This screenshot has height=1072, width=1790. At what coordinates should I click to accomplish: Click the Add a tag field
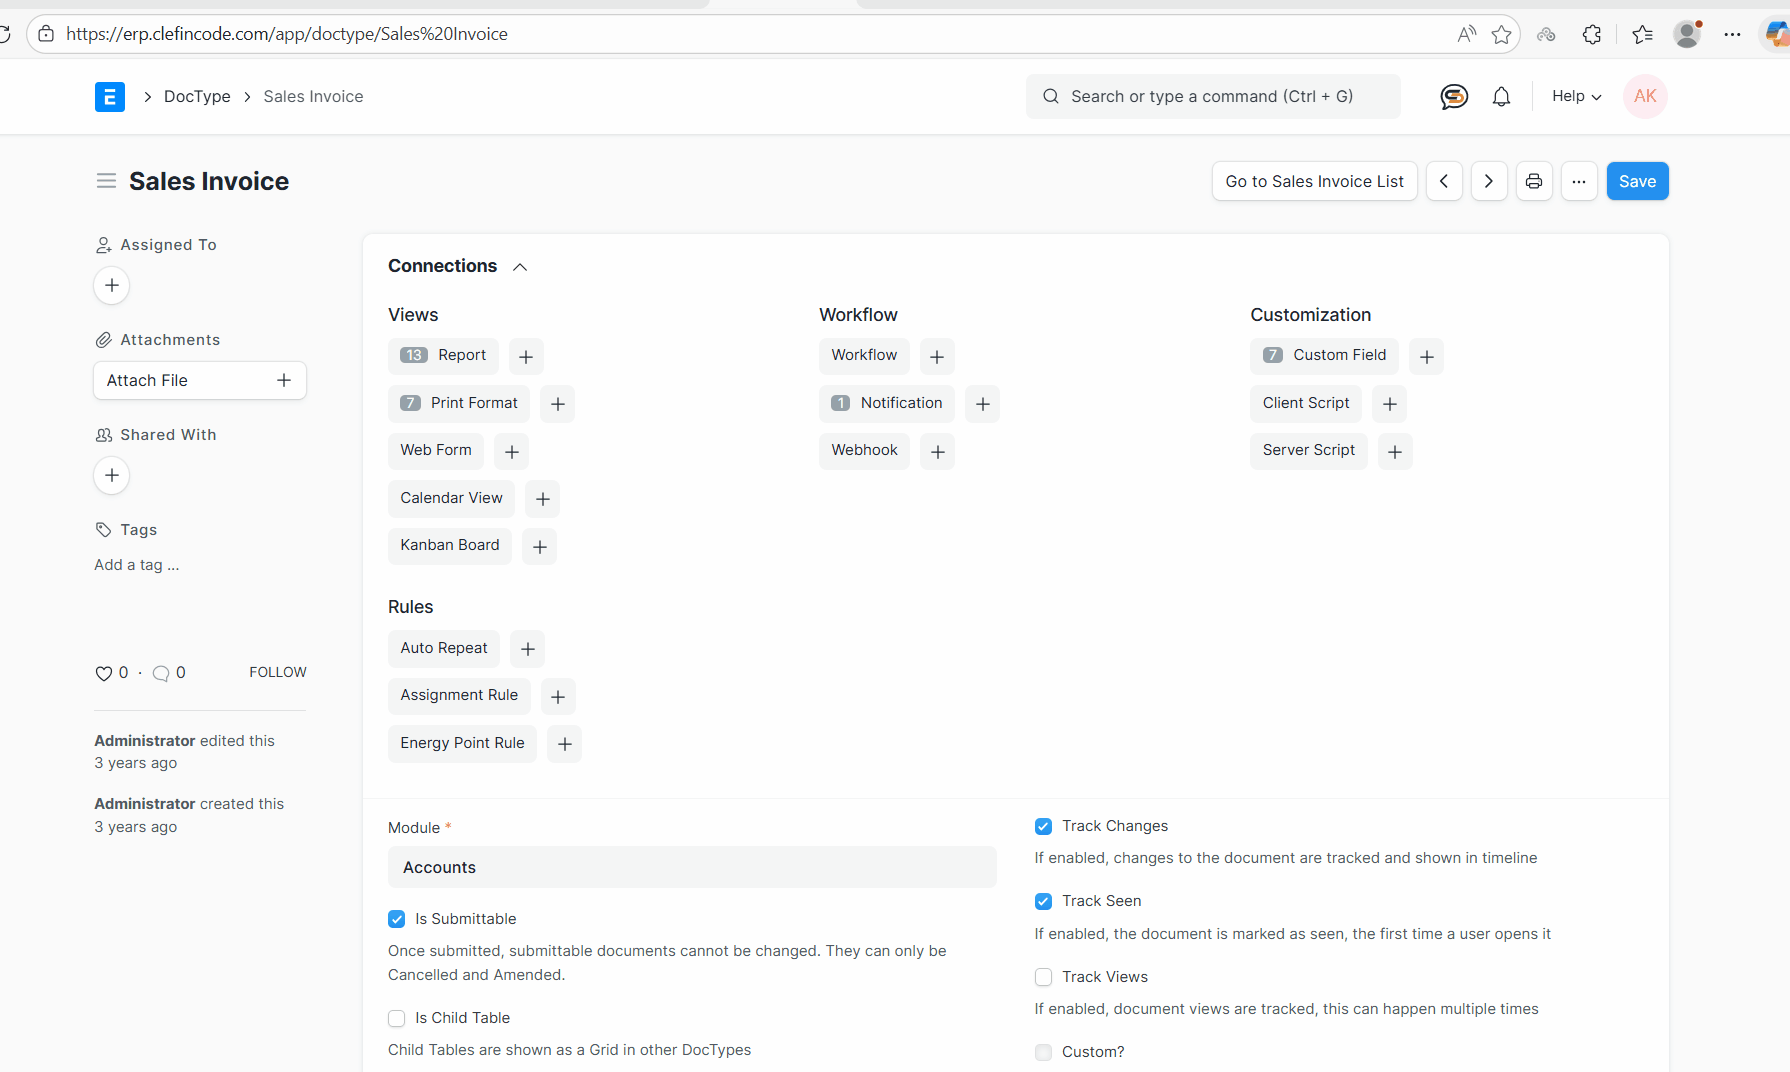(136, 564)
